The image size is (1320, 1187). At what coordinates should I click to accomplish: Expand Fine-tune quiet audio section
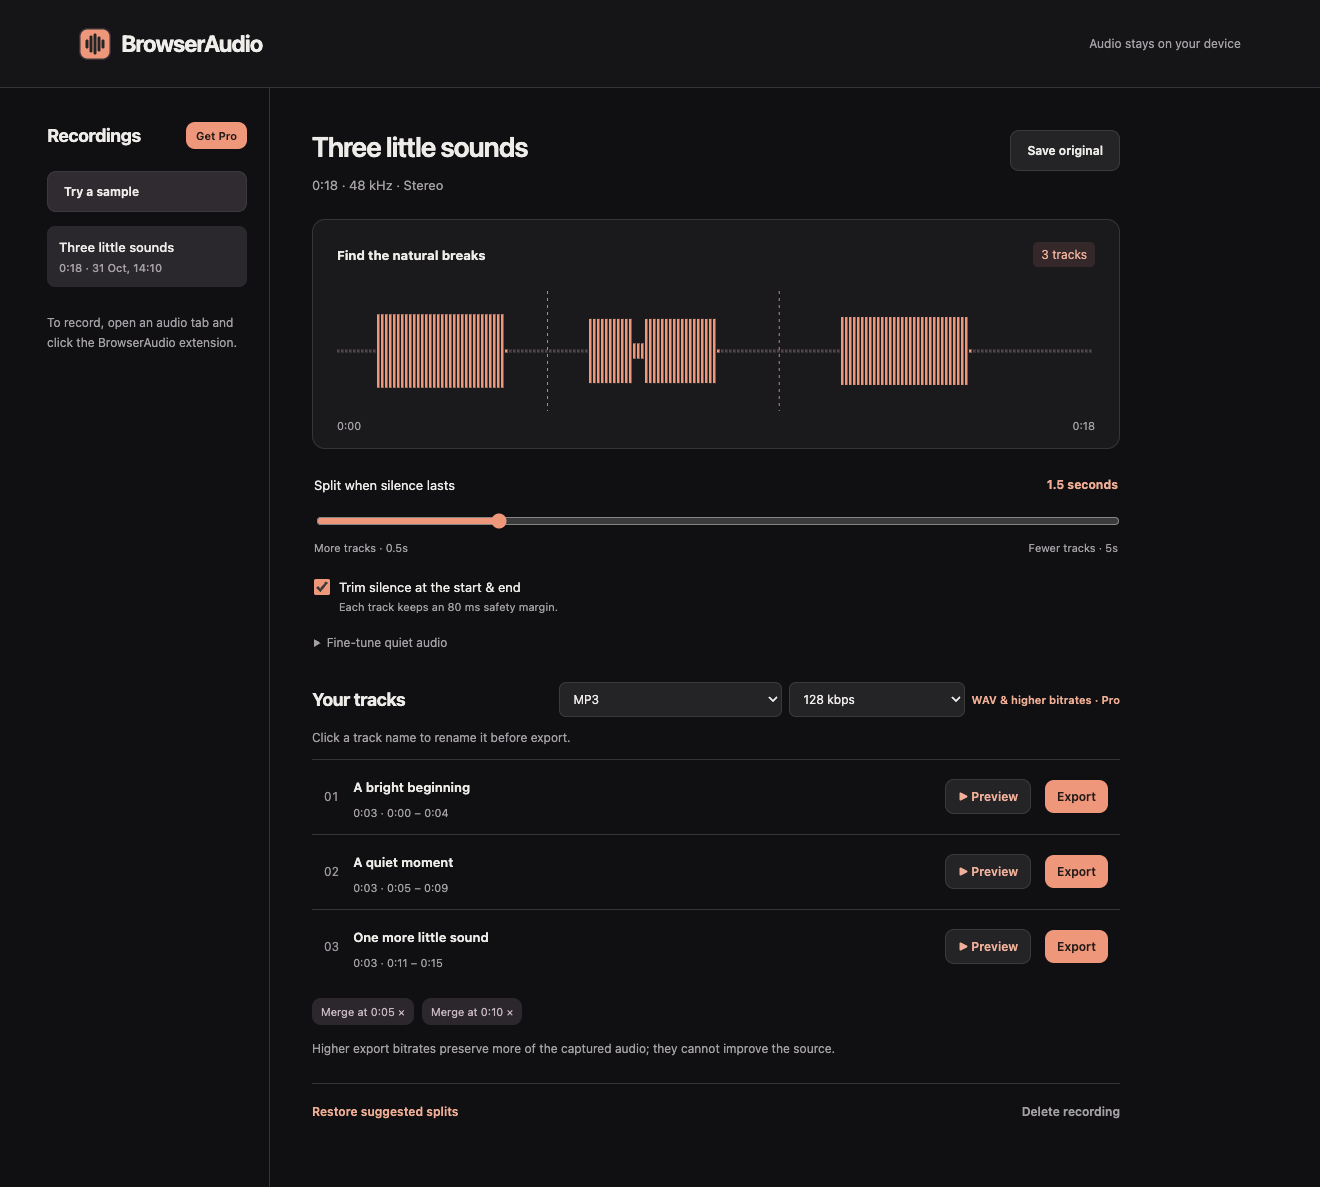tap(381, 643)
